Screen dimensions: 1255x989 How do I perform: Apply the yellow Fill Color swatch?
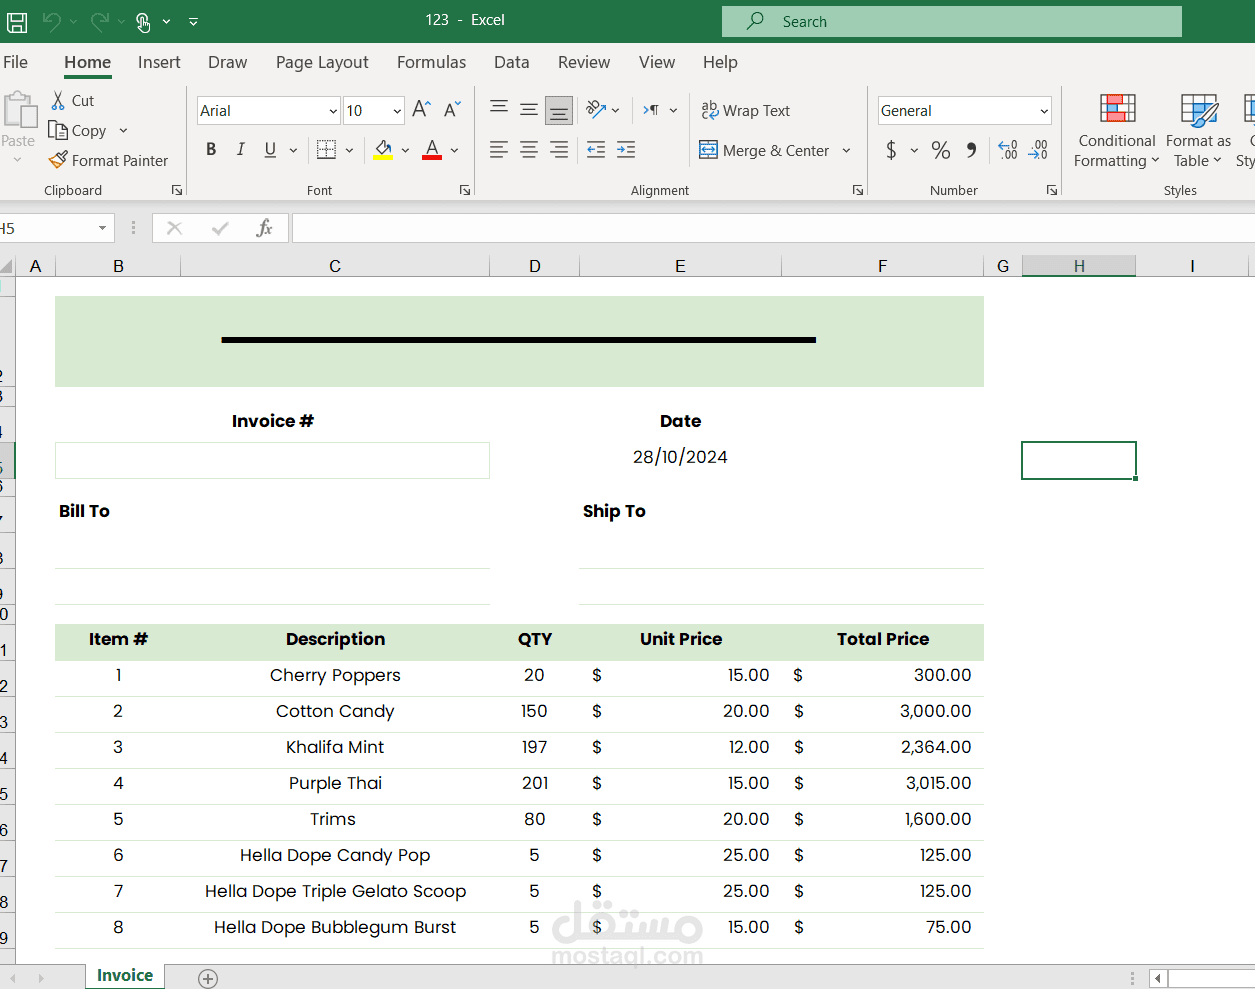click(x=383, y=150)
